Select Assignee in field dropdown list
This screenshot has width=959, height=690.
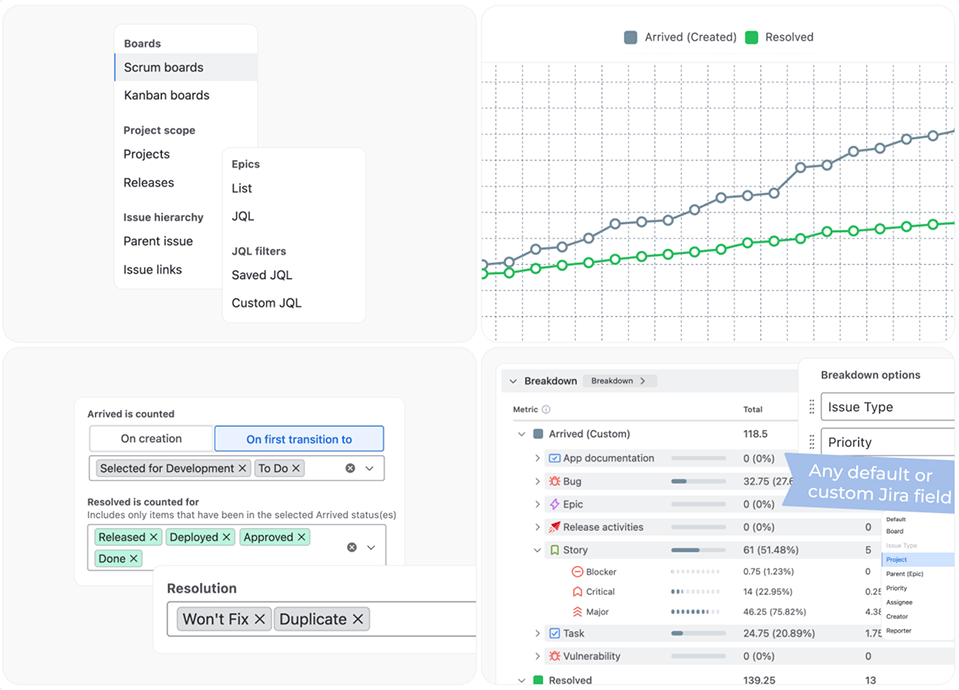coord(899,603)
